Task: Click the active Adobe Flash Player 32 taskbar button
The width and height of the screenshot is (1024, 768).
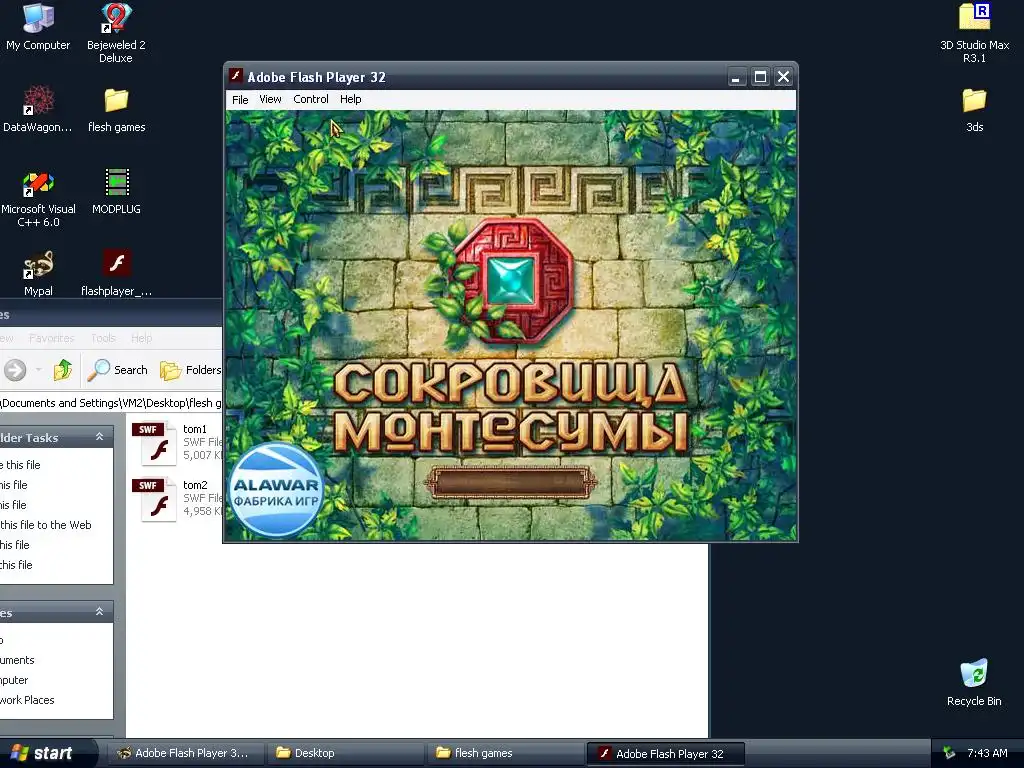Action: (665, 753)
